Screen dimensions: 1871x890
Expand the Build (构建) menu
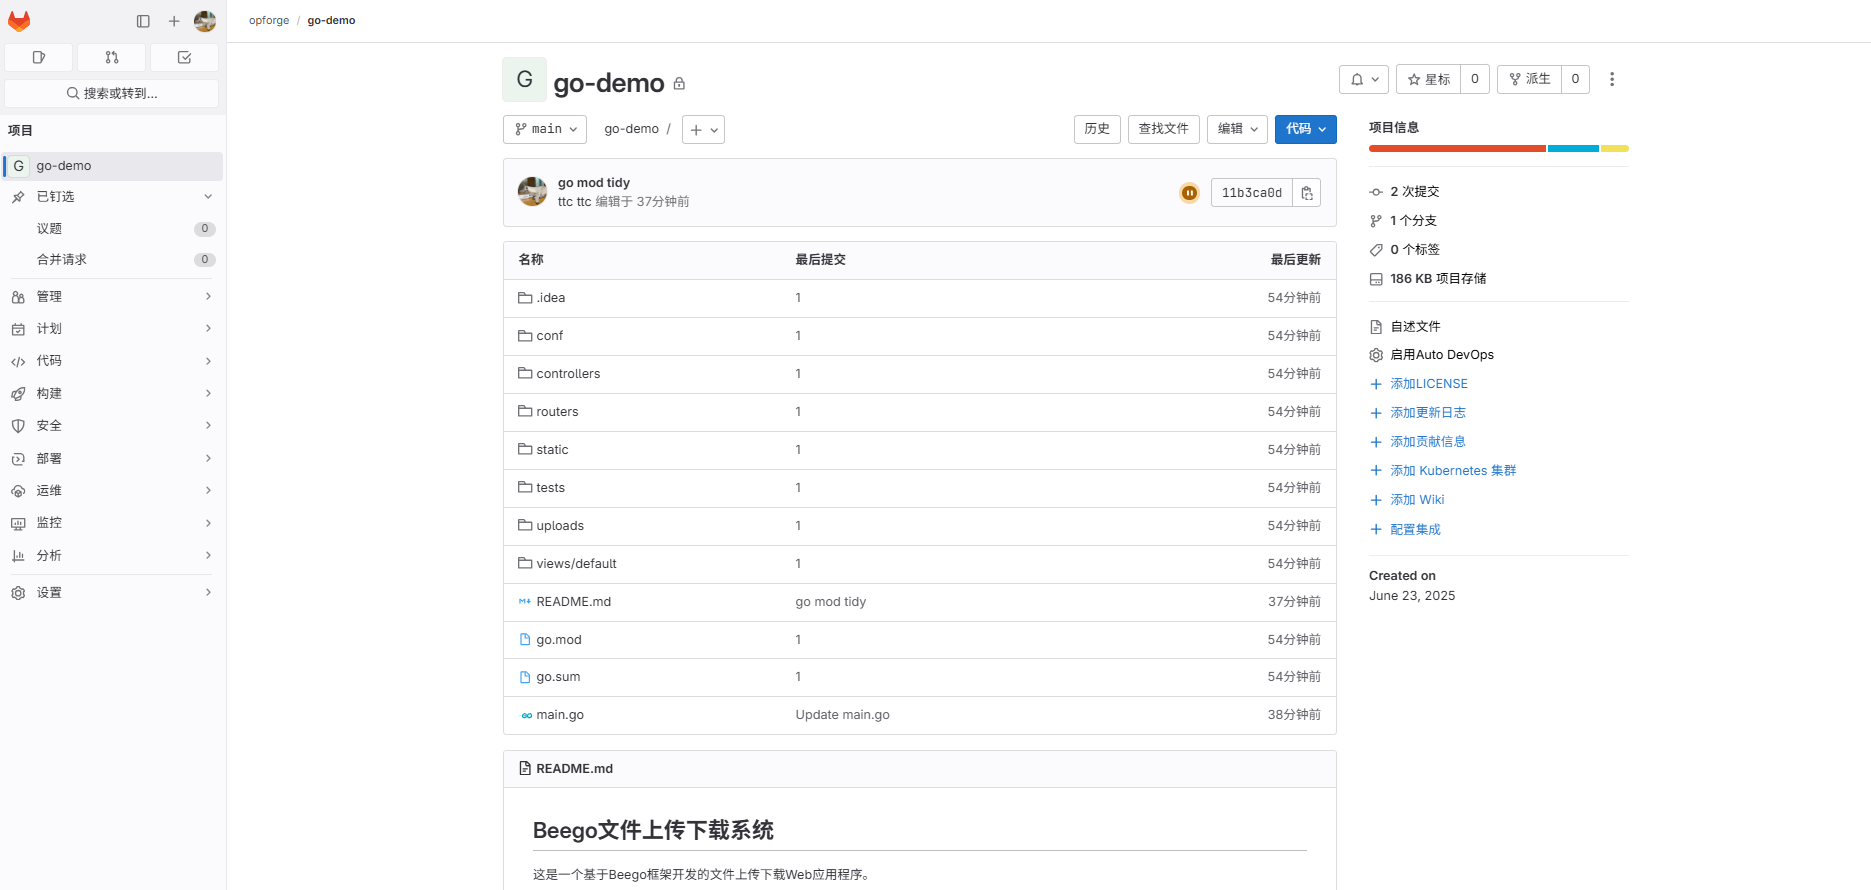(x=113, y=394)
